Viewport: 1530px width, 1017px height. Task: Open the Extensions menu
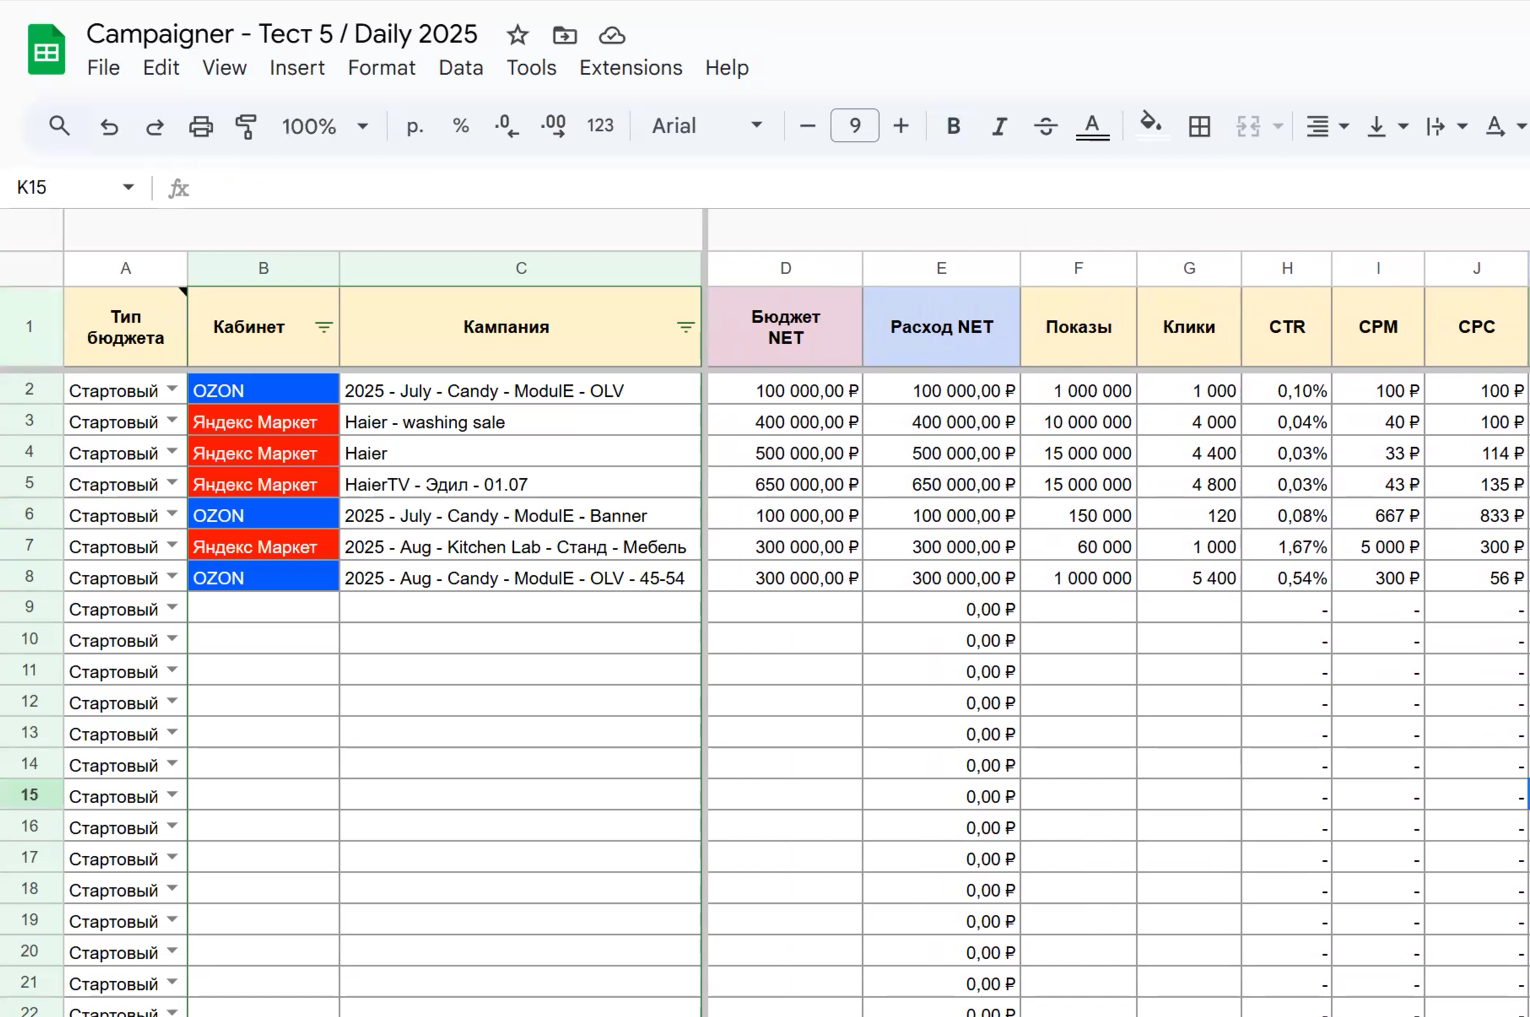(x=630, y=68)
